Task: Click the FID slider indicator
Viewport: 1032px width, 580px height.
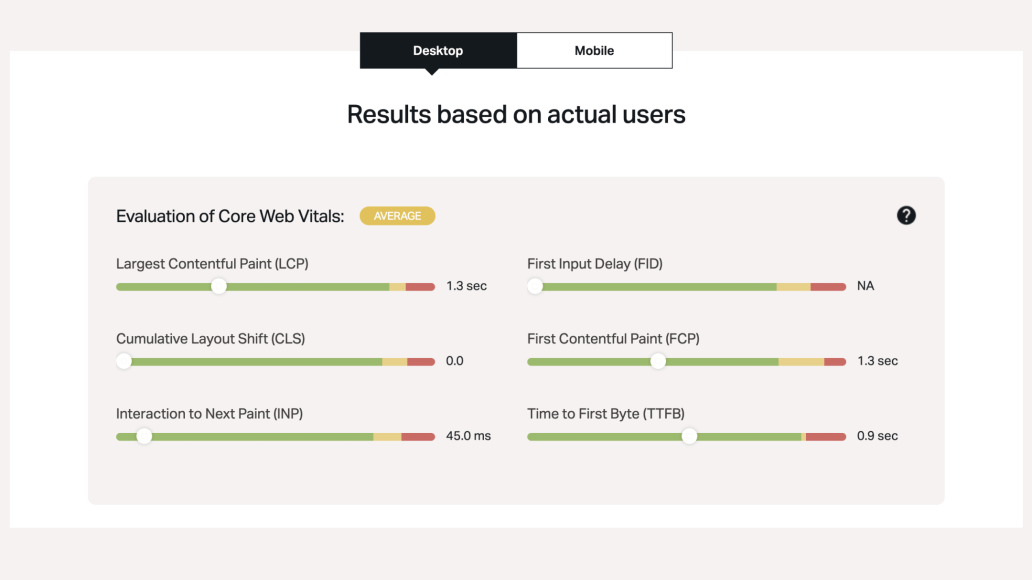Action: (x=535, y=286)
